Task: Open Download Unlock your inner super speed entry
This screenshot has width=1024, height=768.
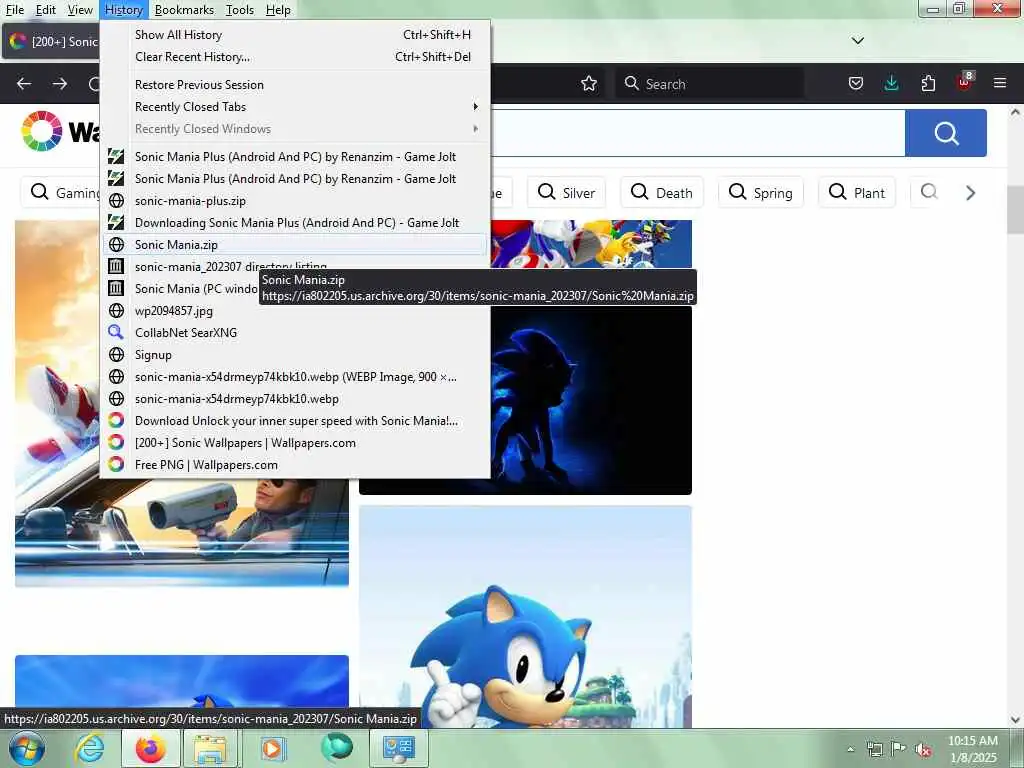Action: [295, 421]
